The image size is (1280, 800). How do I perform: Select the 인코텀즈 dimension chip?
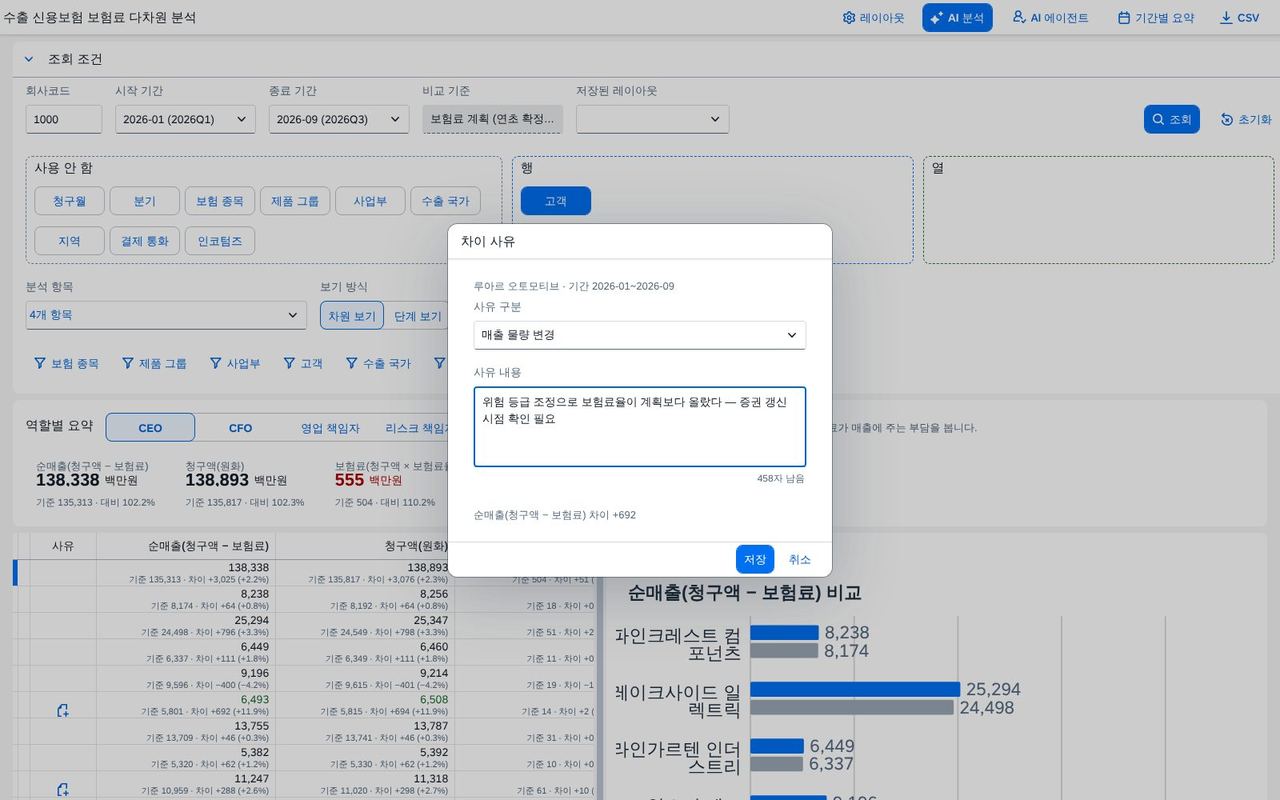click(220, 241)
